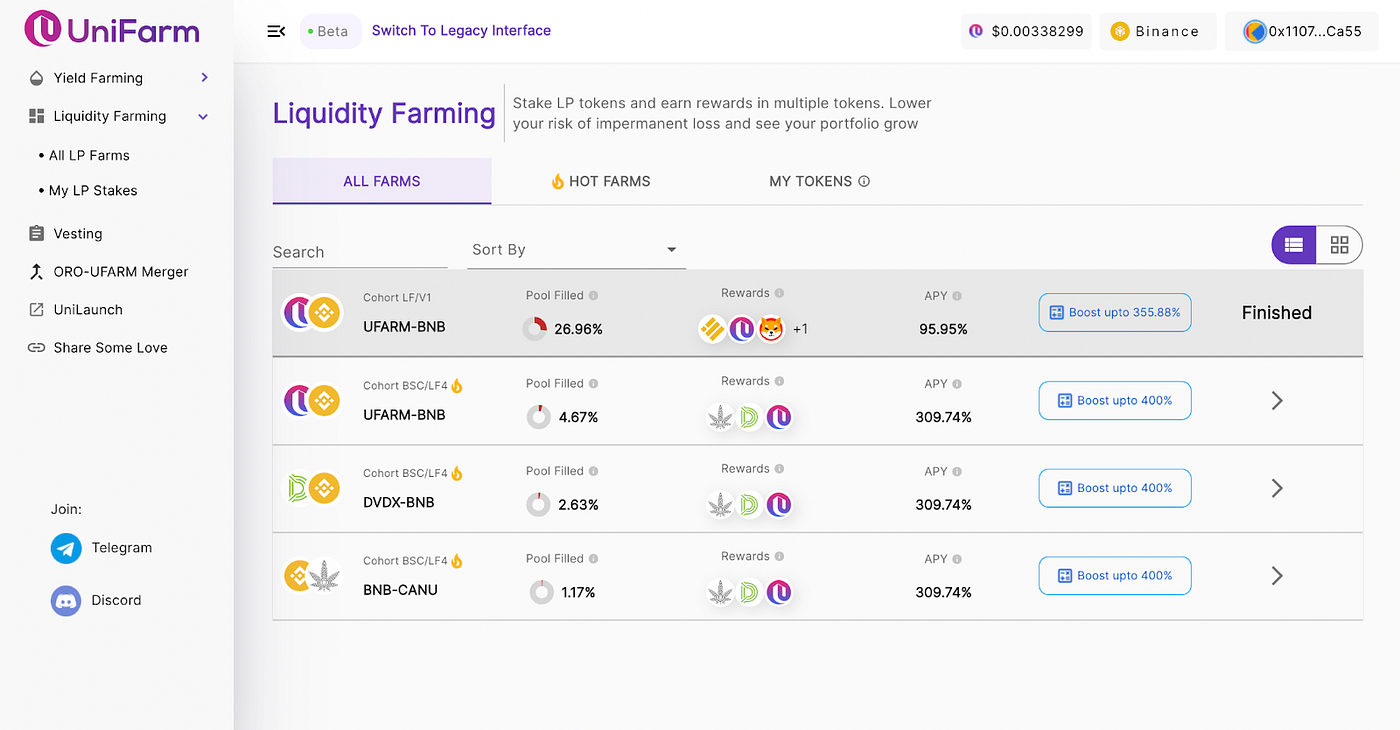Click the wallet avatar icon
1400x730 pixels.
(1255, 31)
